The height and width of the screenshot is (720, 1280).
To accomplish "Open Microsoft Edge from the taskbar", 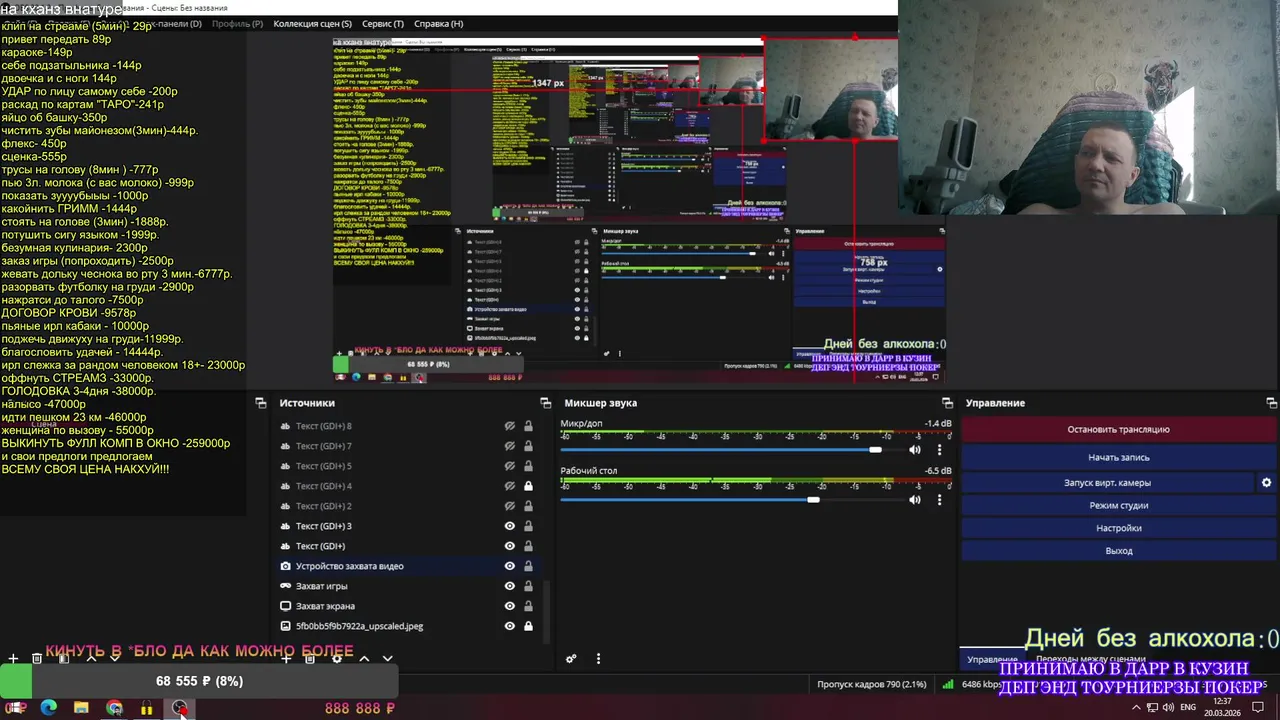I will (48, 708).
